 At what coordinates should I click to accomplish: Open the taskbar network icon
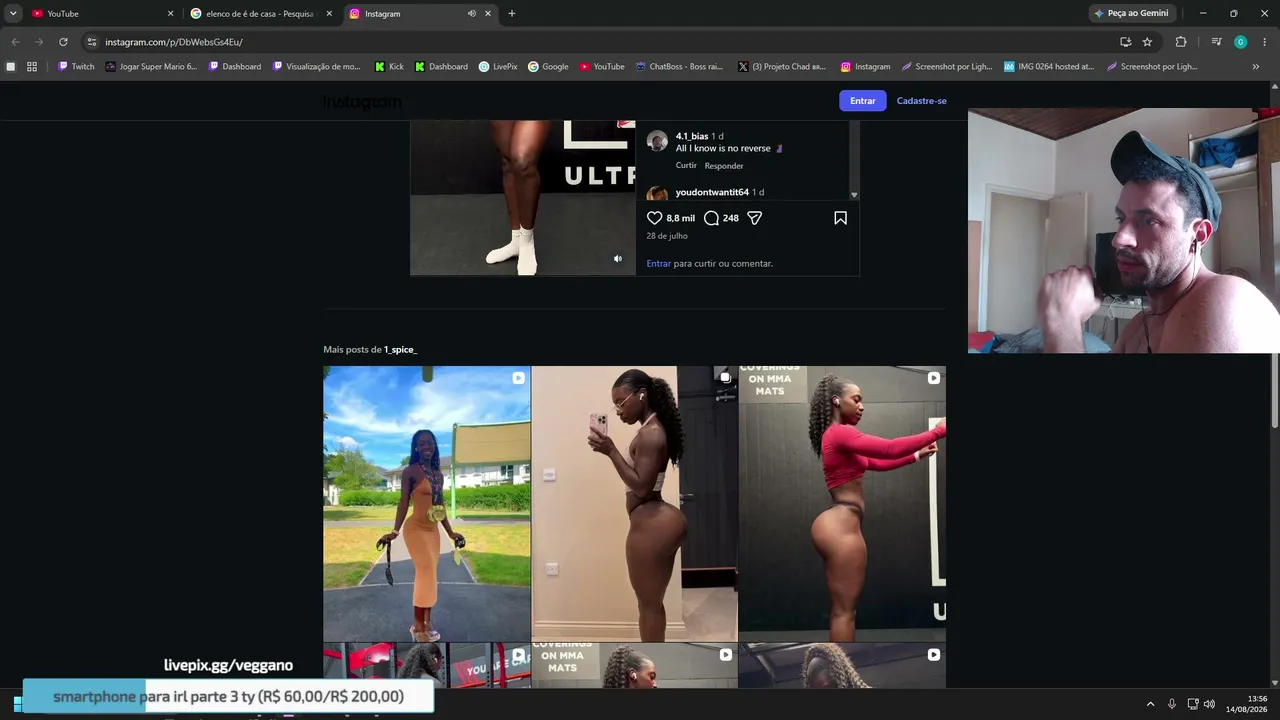(1192, 704)
